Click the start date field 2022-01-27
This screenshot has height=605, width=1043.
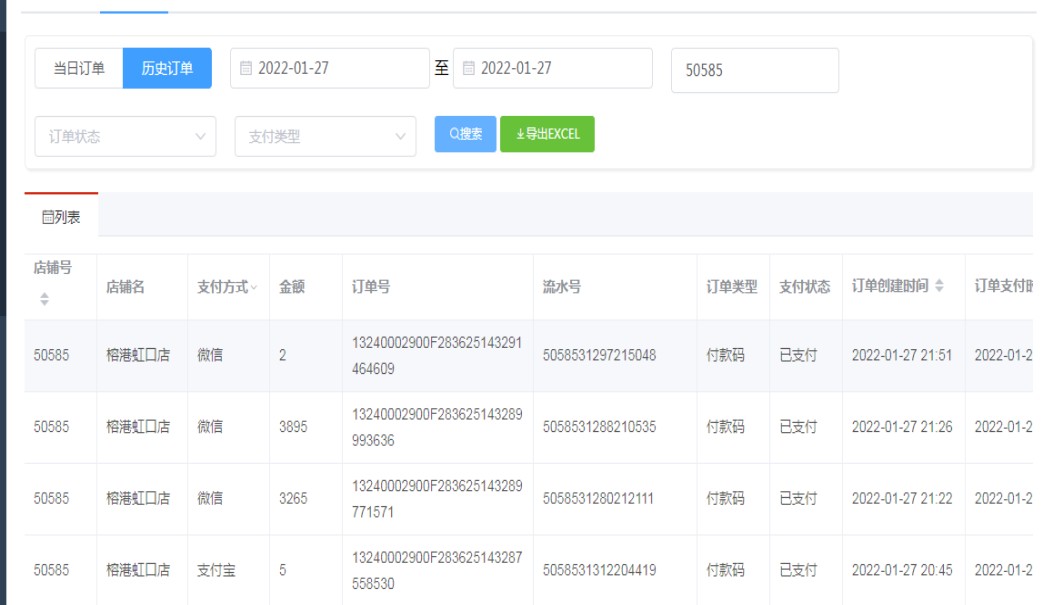pos(335,69)
